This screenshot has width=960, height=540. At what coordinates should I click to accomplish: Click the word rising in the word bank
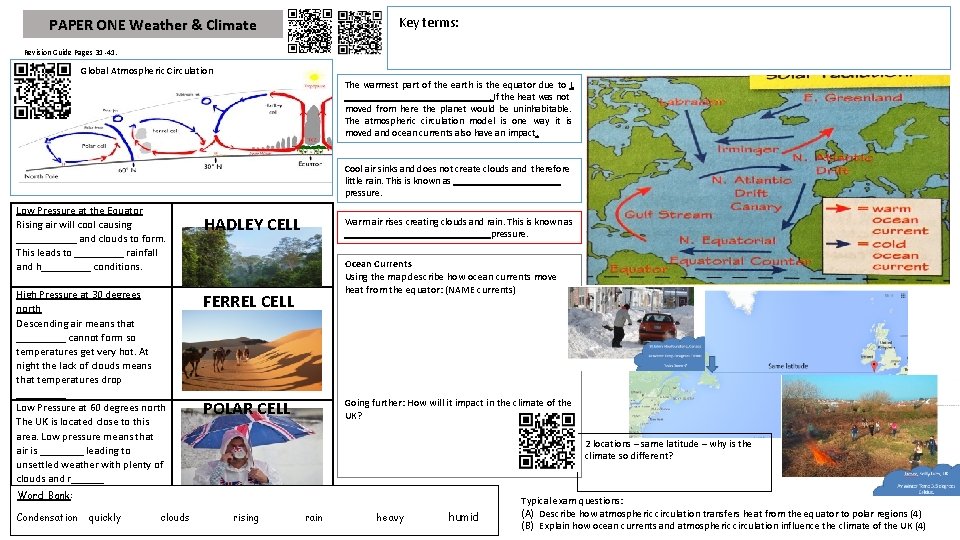[246, 518]
